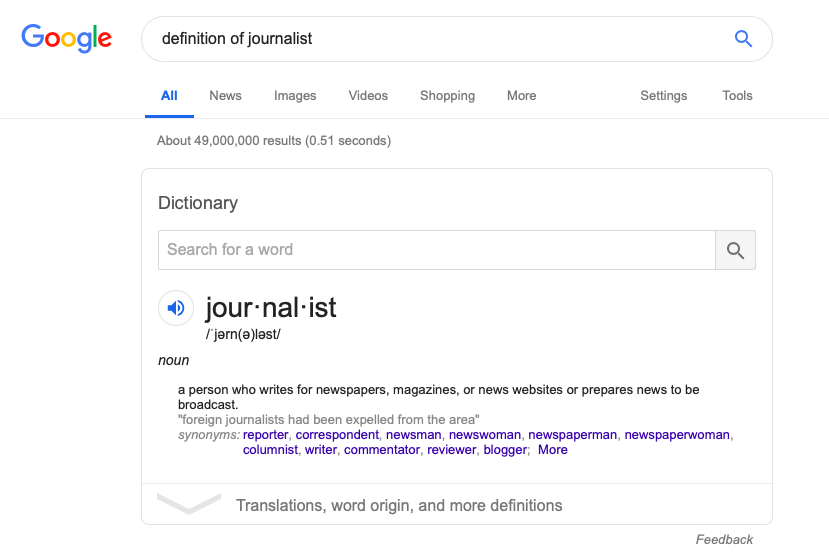Switch to the News tab
Viewport: 829px width, 559px height.
pos(225,96)
